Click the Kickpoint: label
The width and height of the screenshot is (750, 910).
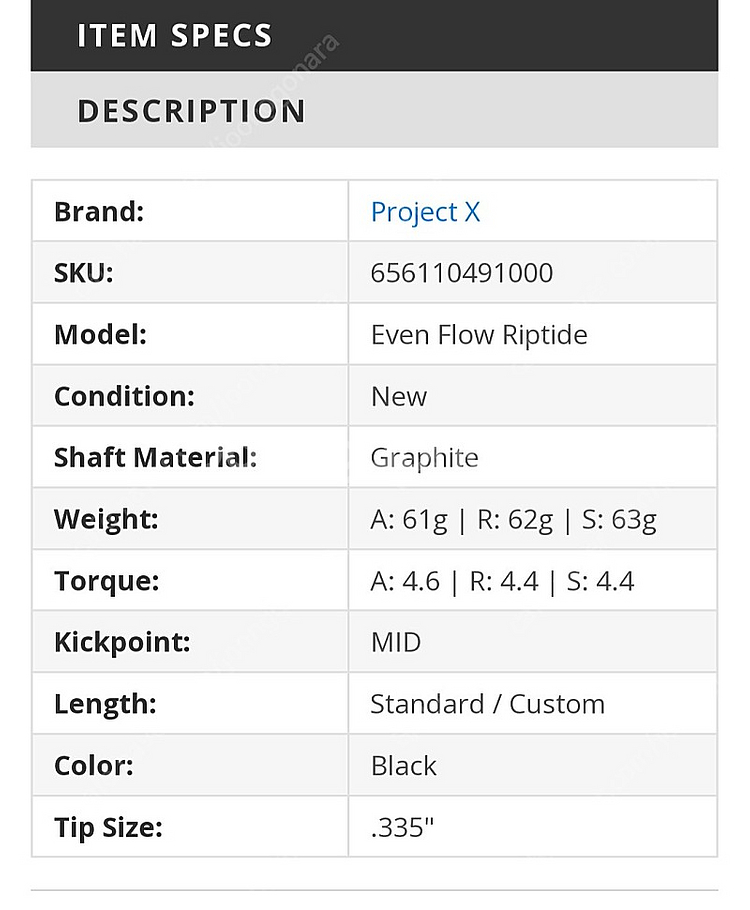pyautogui.click(x=122, y=642)
